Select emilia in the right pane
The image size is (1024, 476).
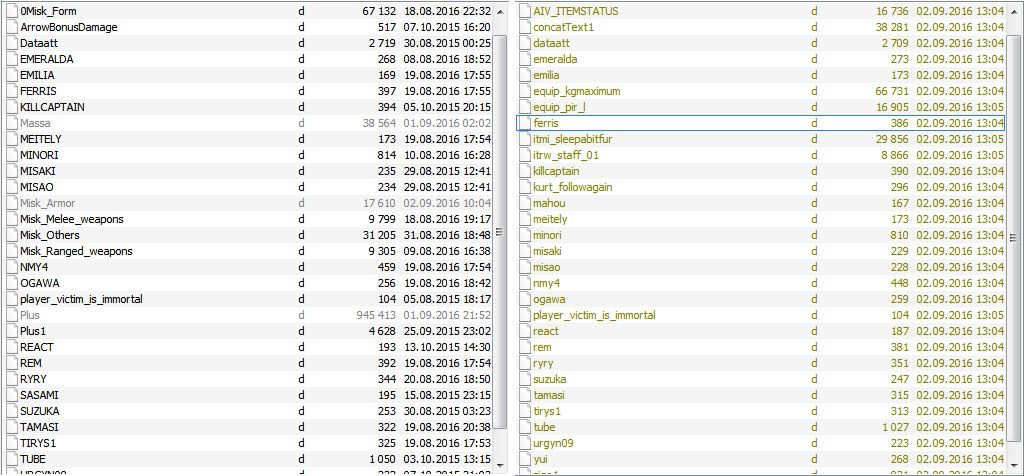[x=761, y=75]
